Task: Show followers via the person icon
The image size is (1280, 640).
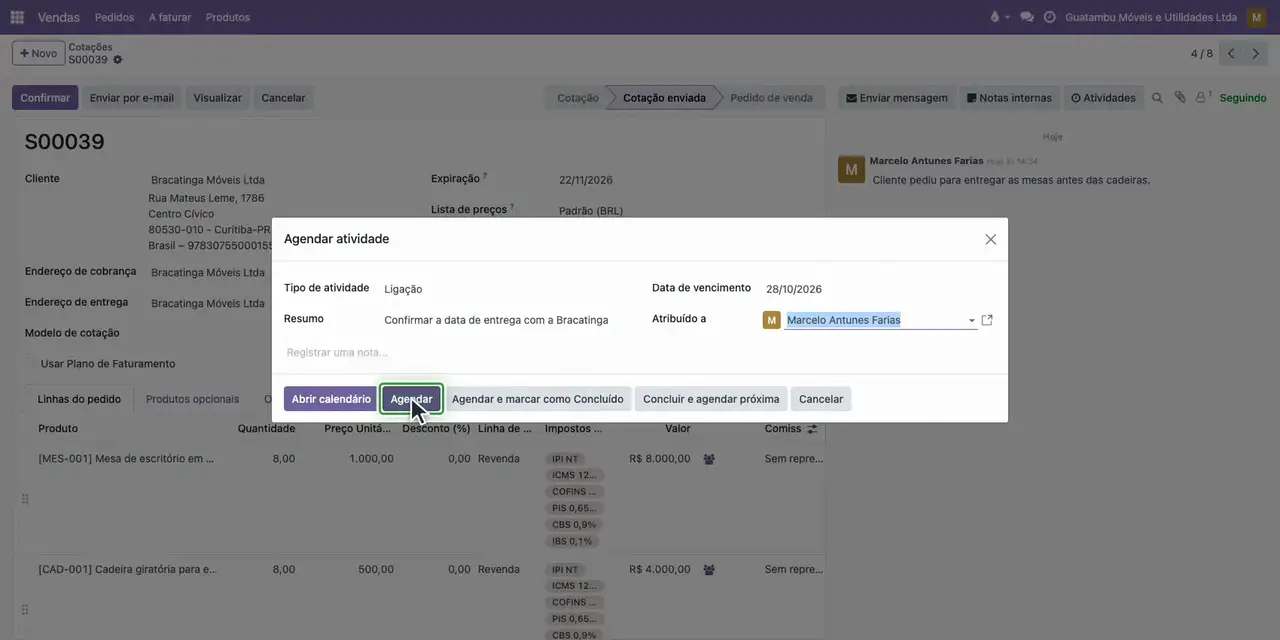Action: (x=1203, y=98)
